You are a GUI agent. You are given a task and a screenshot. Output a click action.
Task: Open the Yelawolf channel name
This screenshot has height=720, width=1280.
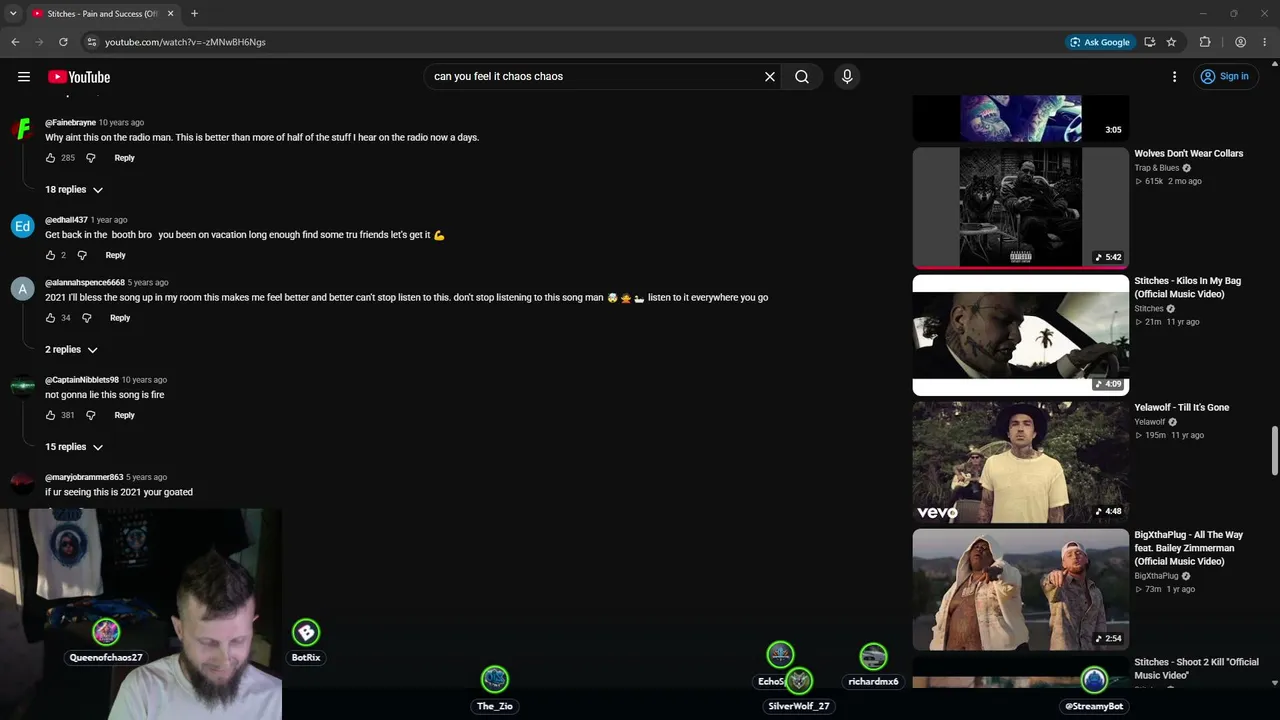tap(1150, 422)
